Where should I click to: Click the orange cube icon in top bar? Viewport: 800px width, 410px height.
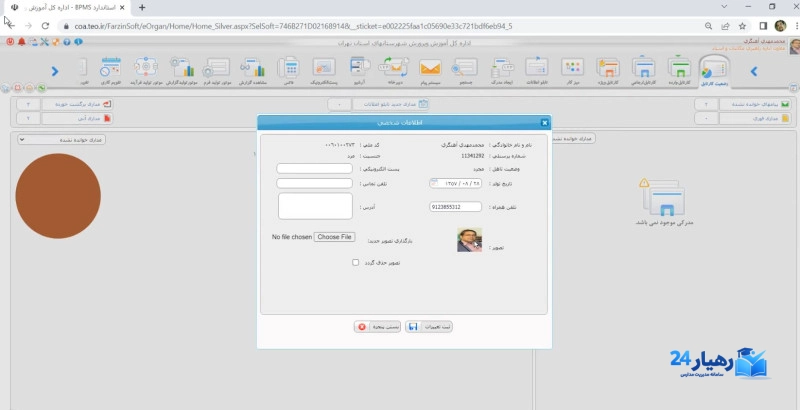click(x=56, y=42)
